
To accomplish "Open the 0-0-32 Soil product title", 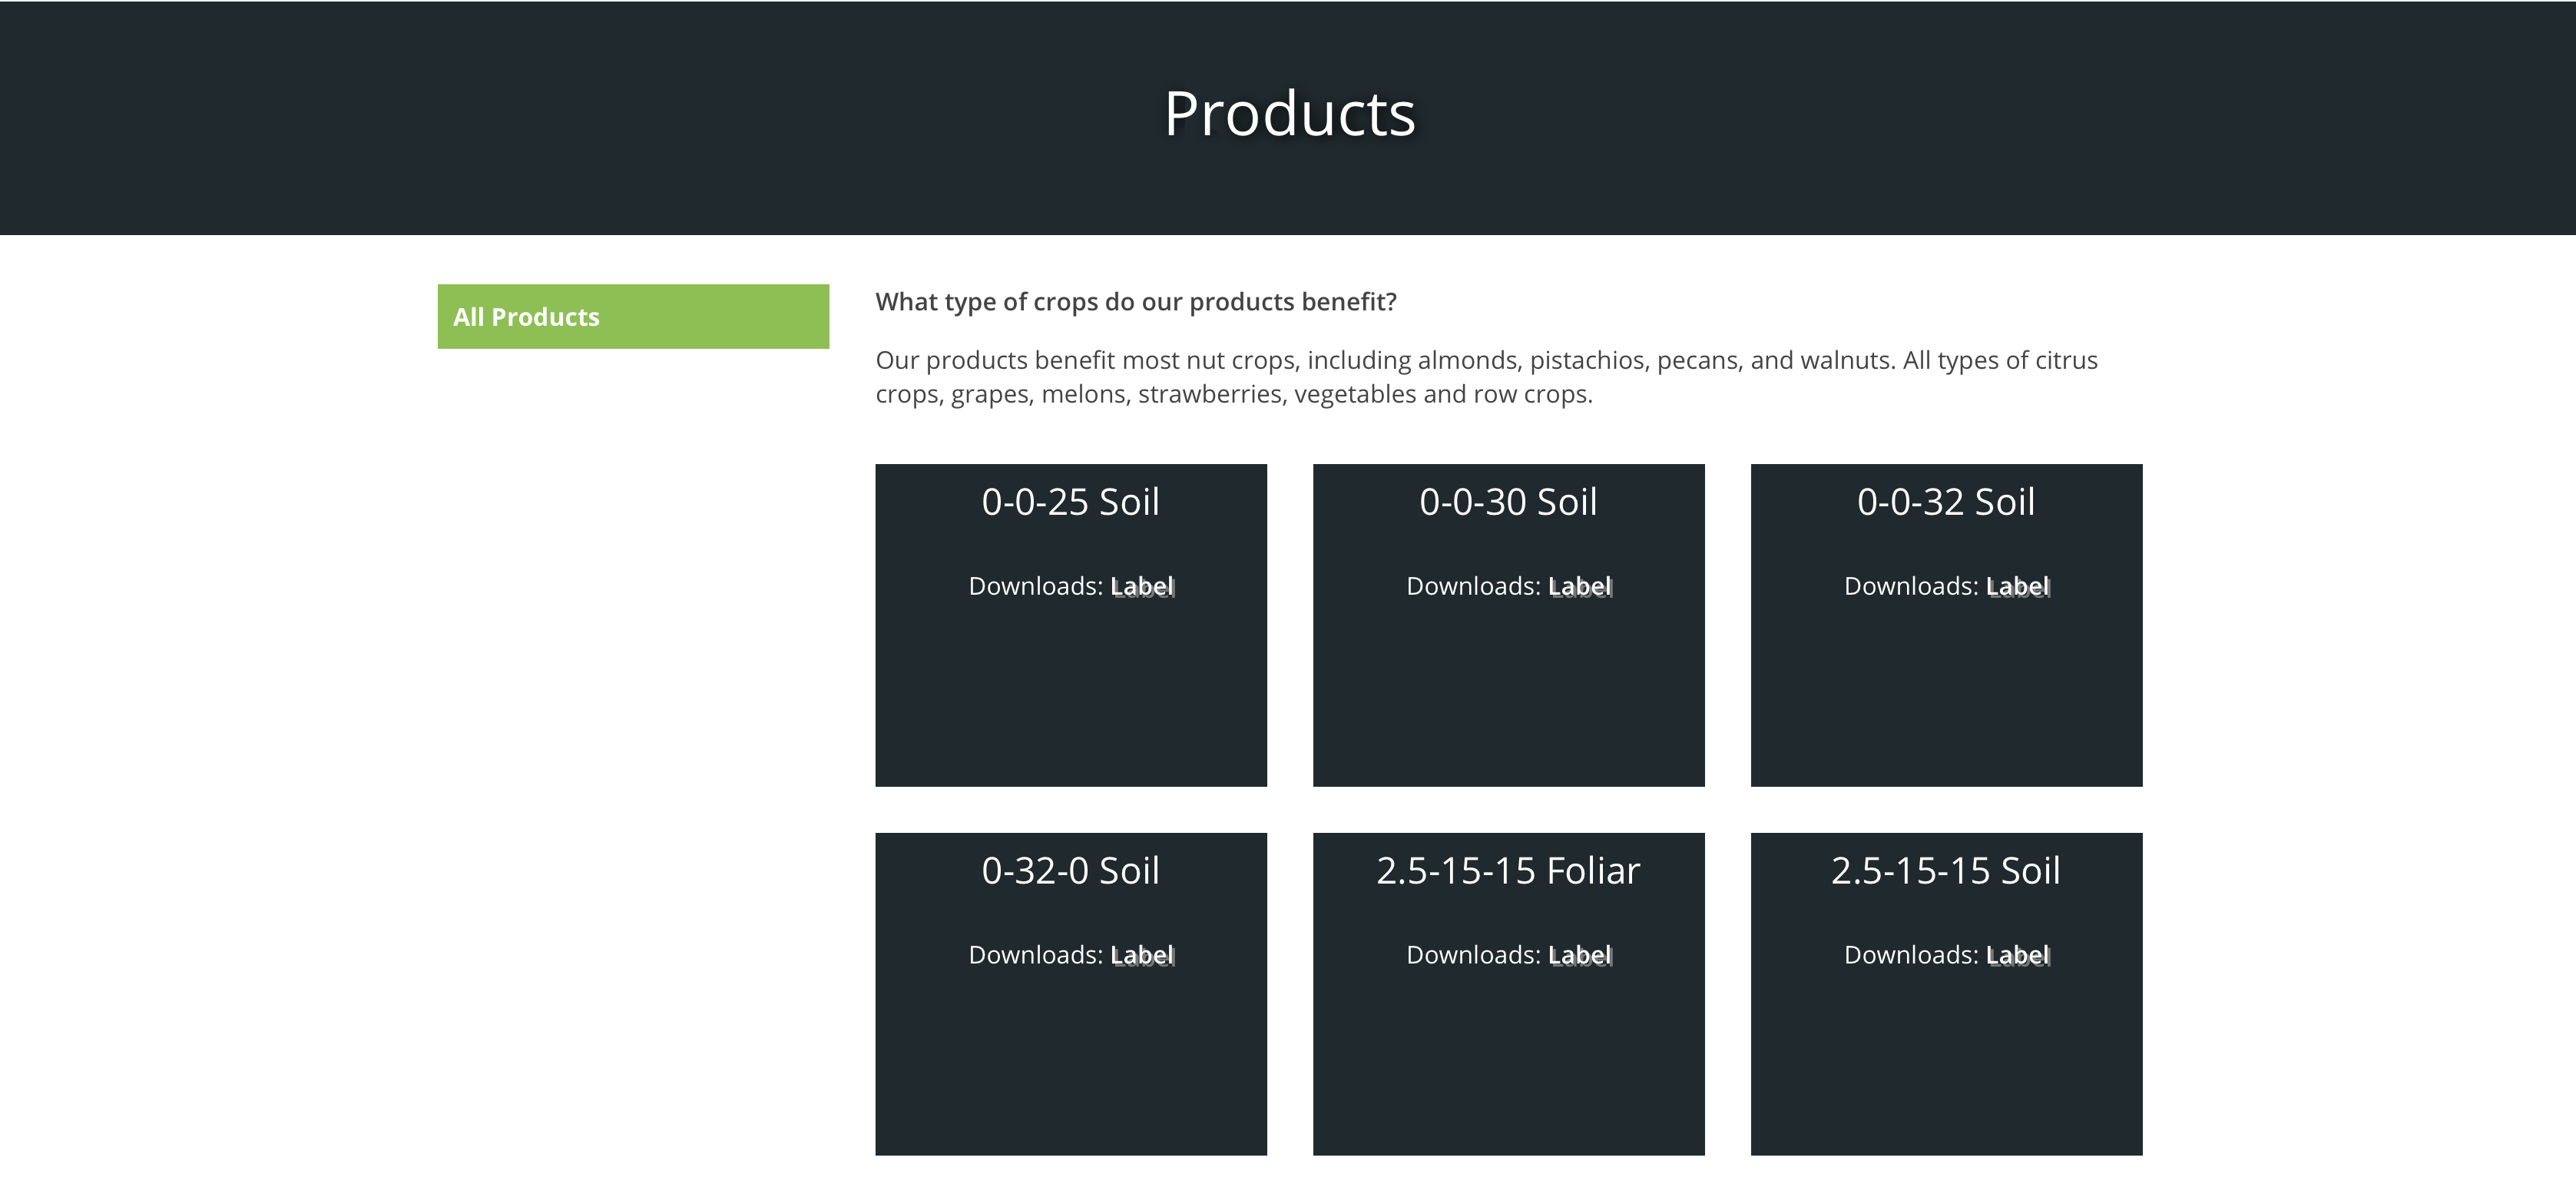I will click(x=1945, y=502).
